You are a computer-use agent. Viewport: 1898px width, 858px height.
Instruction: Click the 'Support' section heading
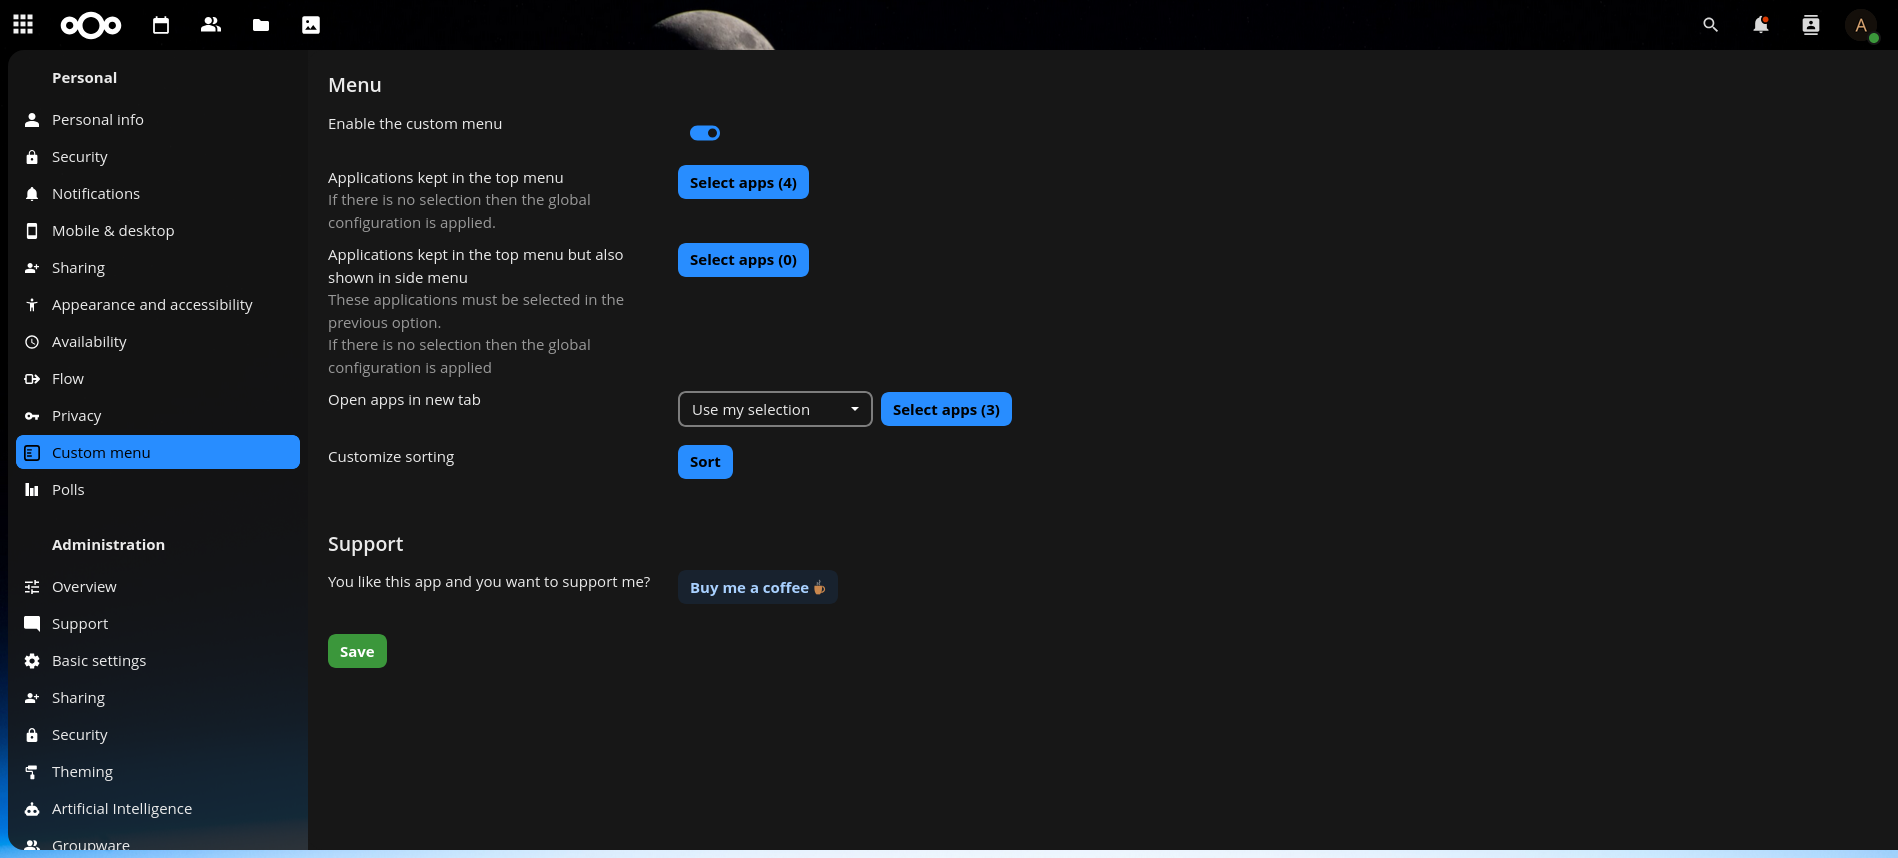[x=366, y=544]
